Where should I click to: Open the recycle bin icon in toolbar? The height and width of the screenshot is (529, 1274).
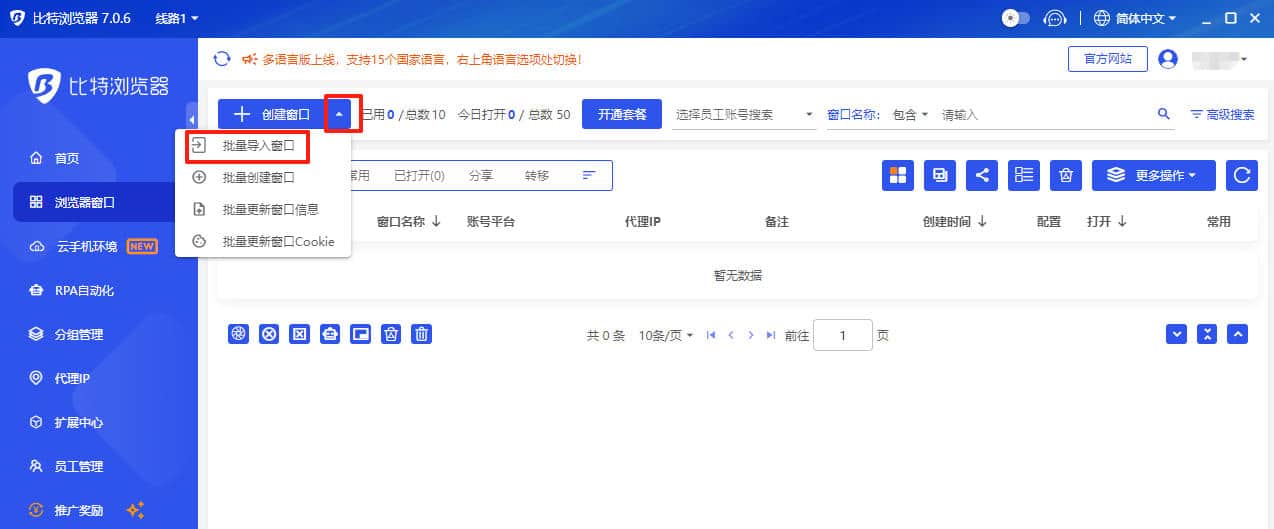1066,175
